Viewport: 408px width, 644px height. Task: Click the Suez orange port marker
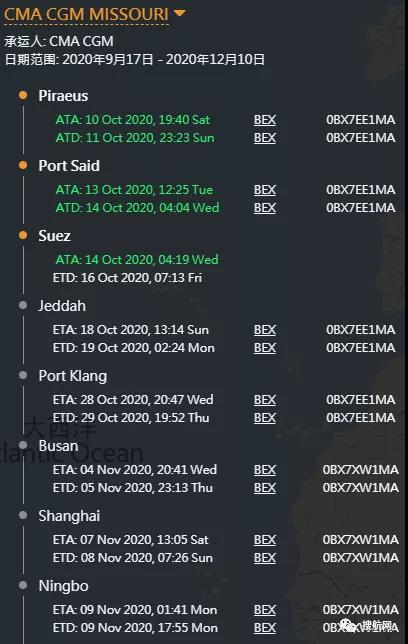(23, 235)
